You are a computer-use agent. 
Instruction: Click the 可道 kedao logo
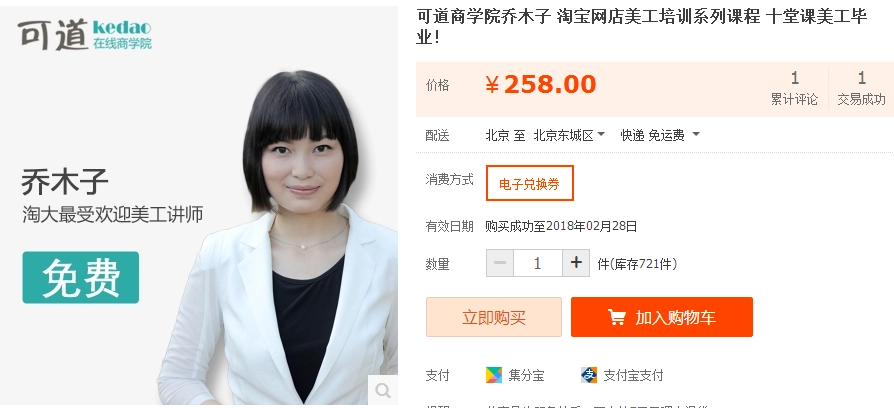click(x=84, y=35)
